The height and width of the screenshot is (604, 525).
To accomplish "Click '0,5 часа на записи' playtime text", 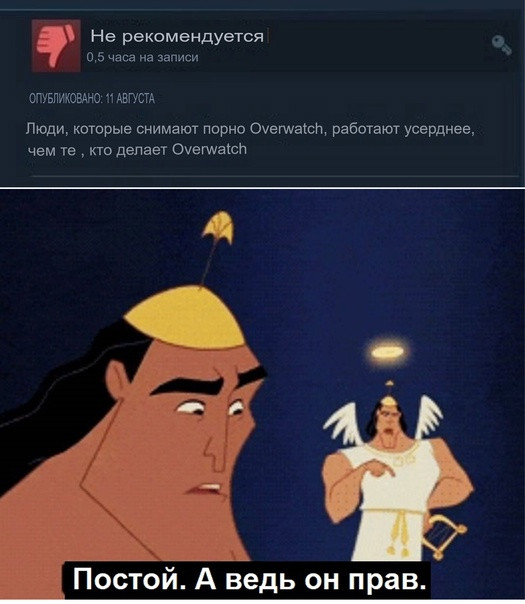I will [143, 57].
